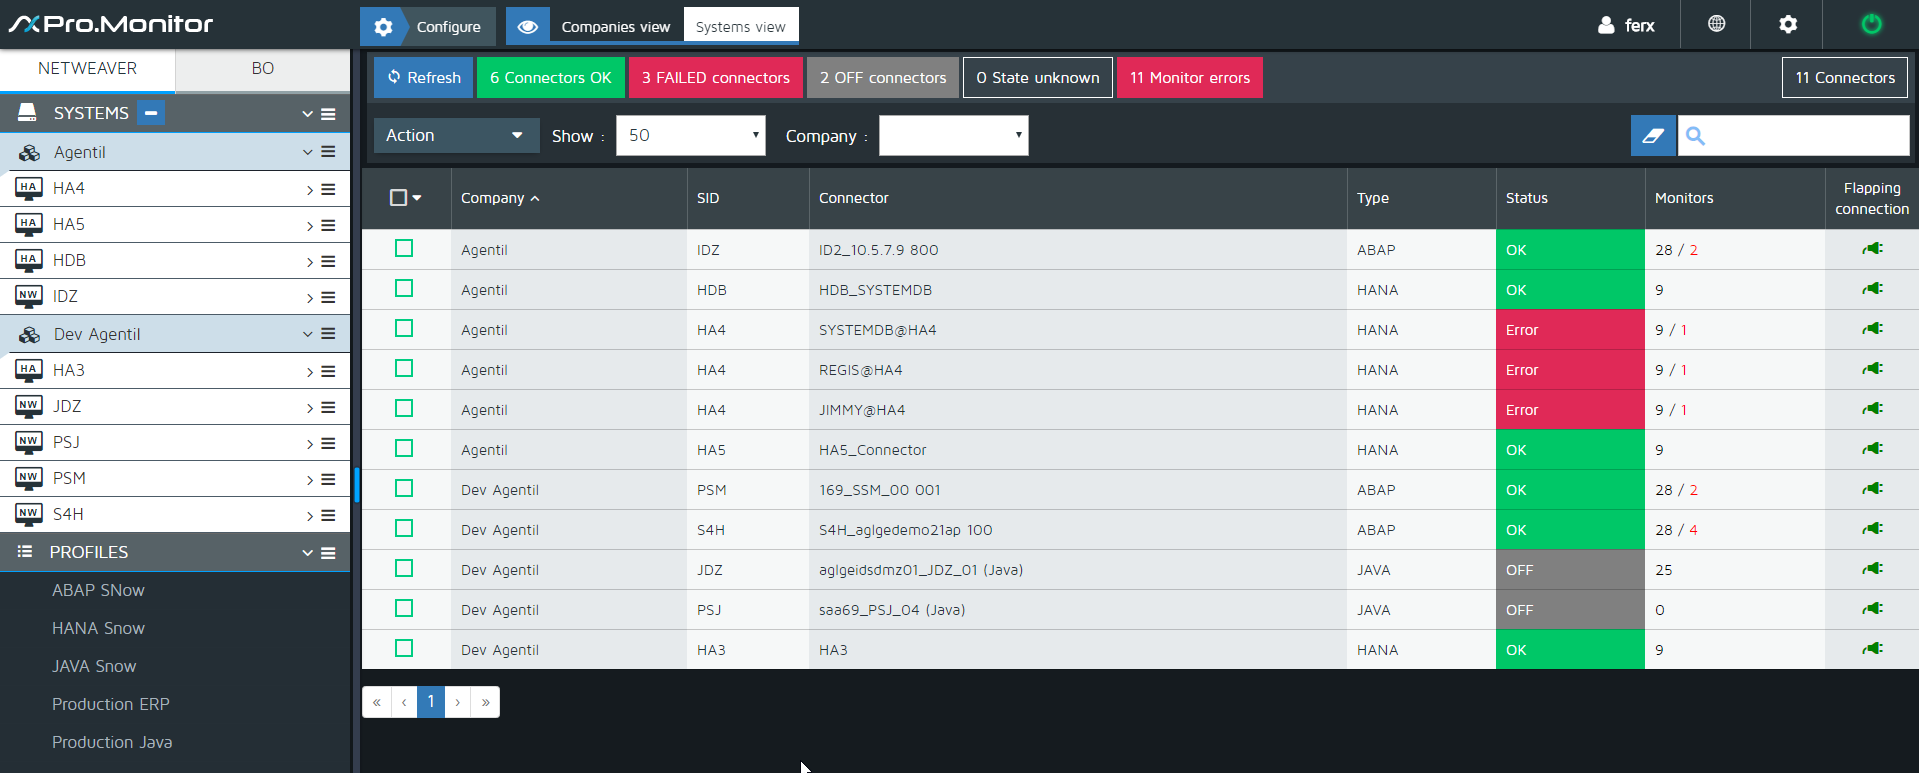Open settings gear icon in top bar
1919x773 pixels.
click(1788, 24)
